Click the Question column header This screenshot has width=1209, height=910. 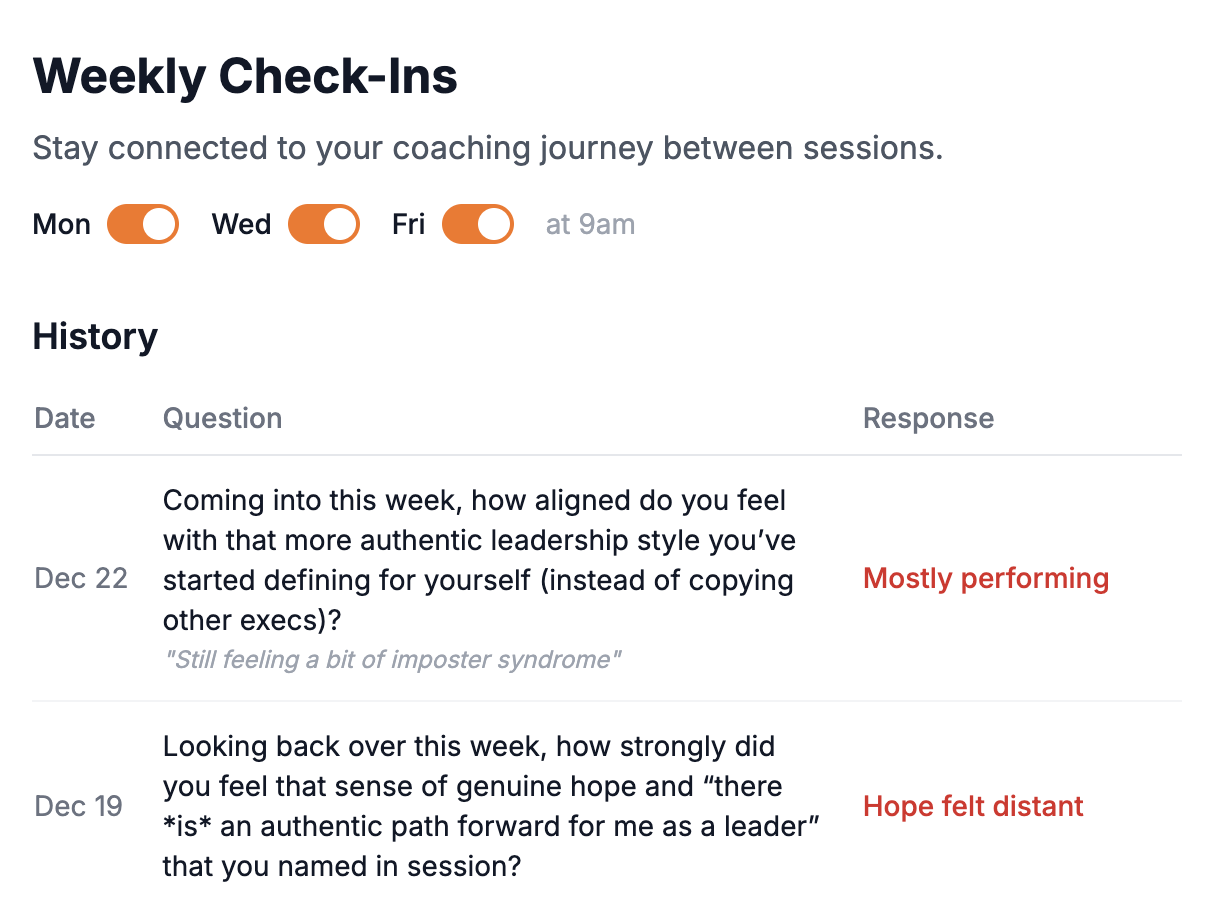click(222, 418)
